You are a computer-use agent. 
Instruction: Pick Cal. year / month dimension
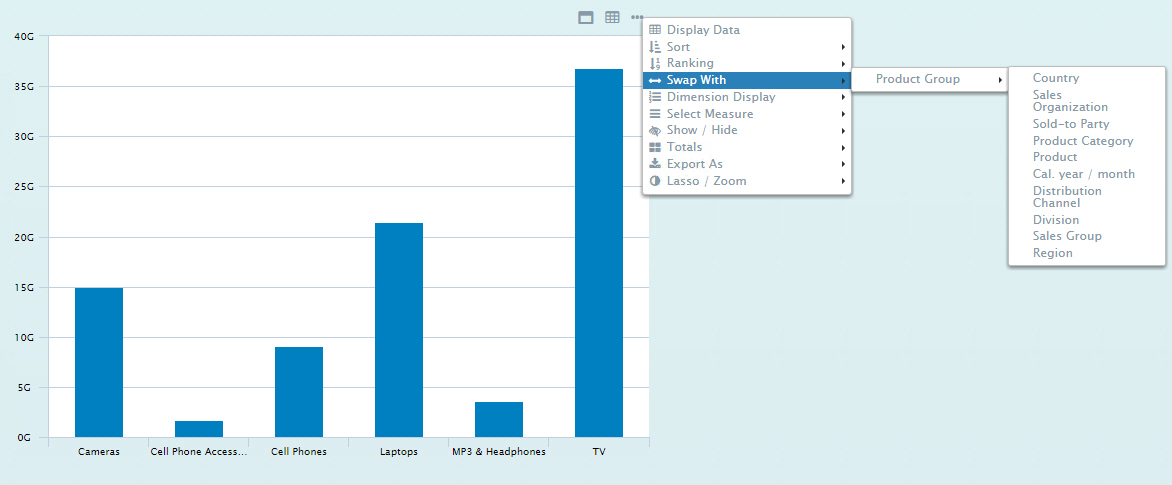click(1083, 174)
